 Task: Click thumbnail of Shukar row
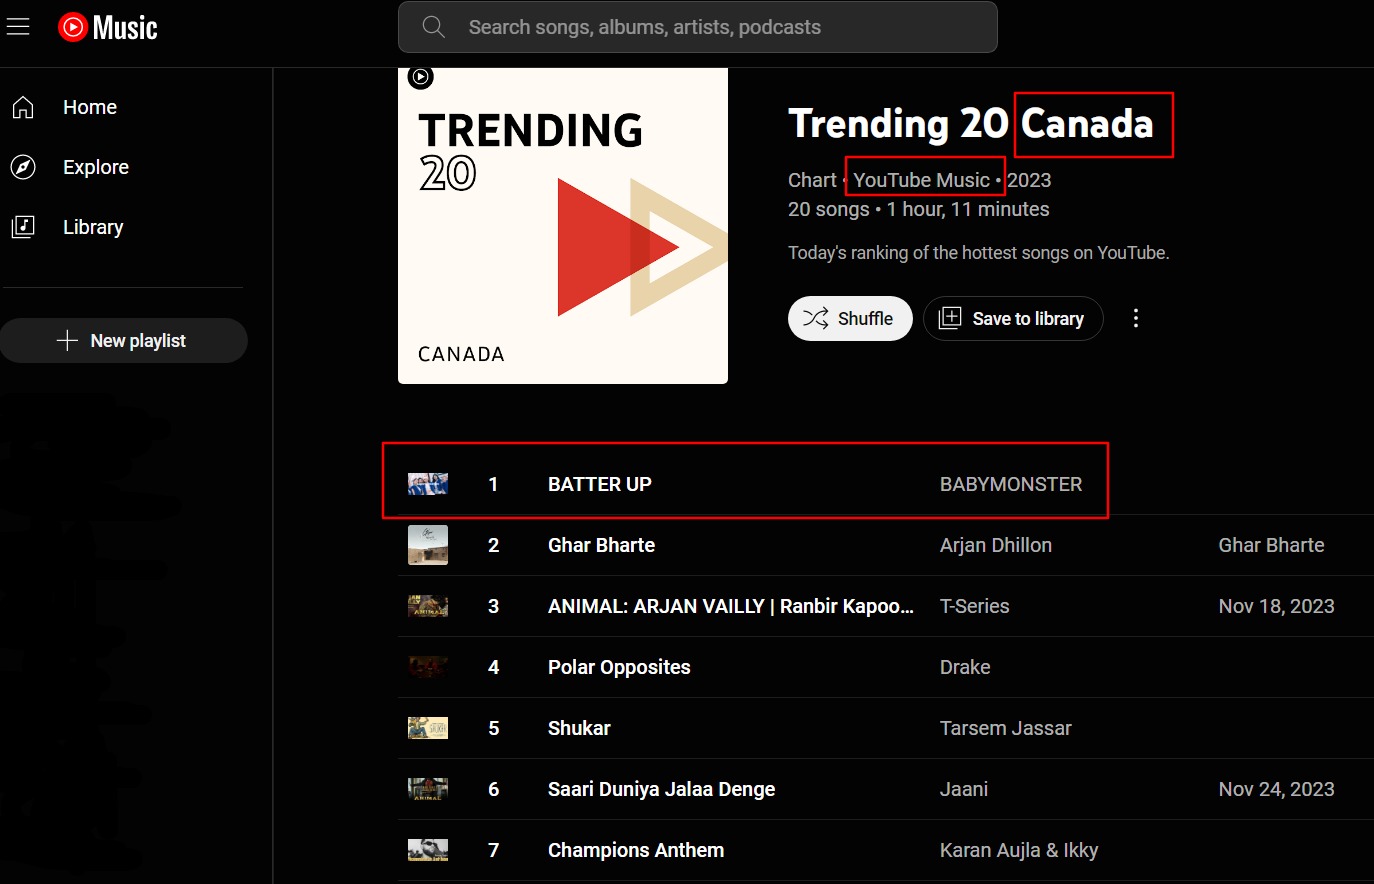[428, 728]
